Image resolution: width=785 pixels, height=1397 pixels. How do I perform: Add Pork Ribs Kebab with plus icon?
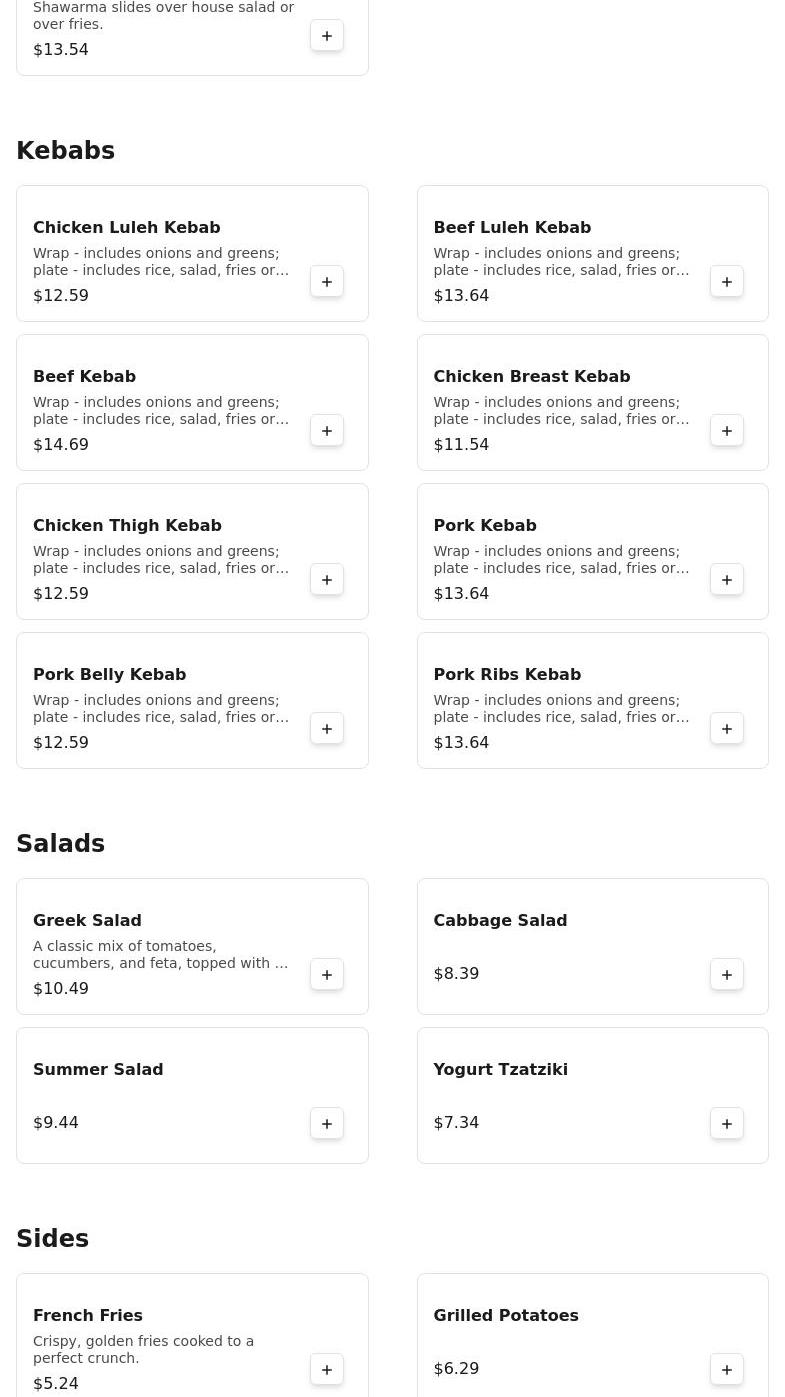tap(727, 729)
